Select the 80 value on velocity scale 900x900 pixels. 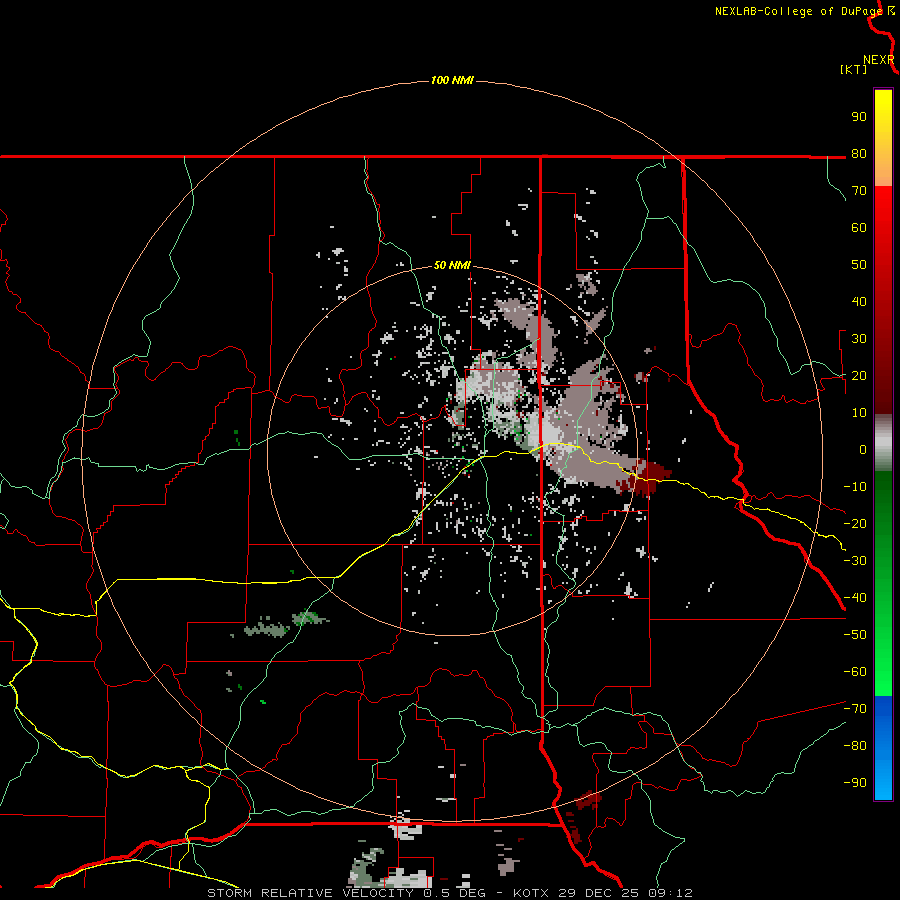pyautogui.click(x=859, y=153)
